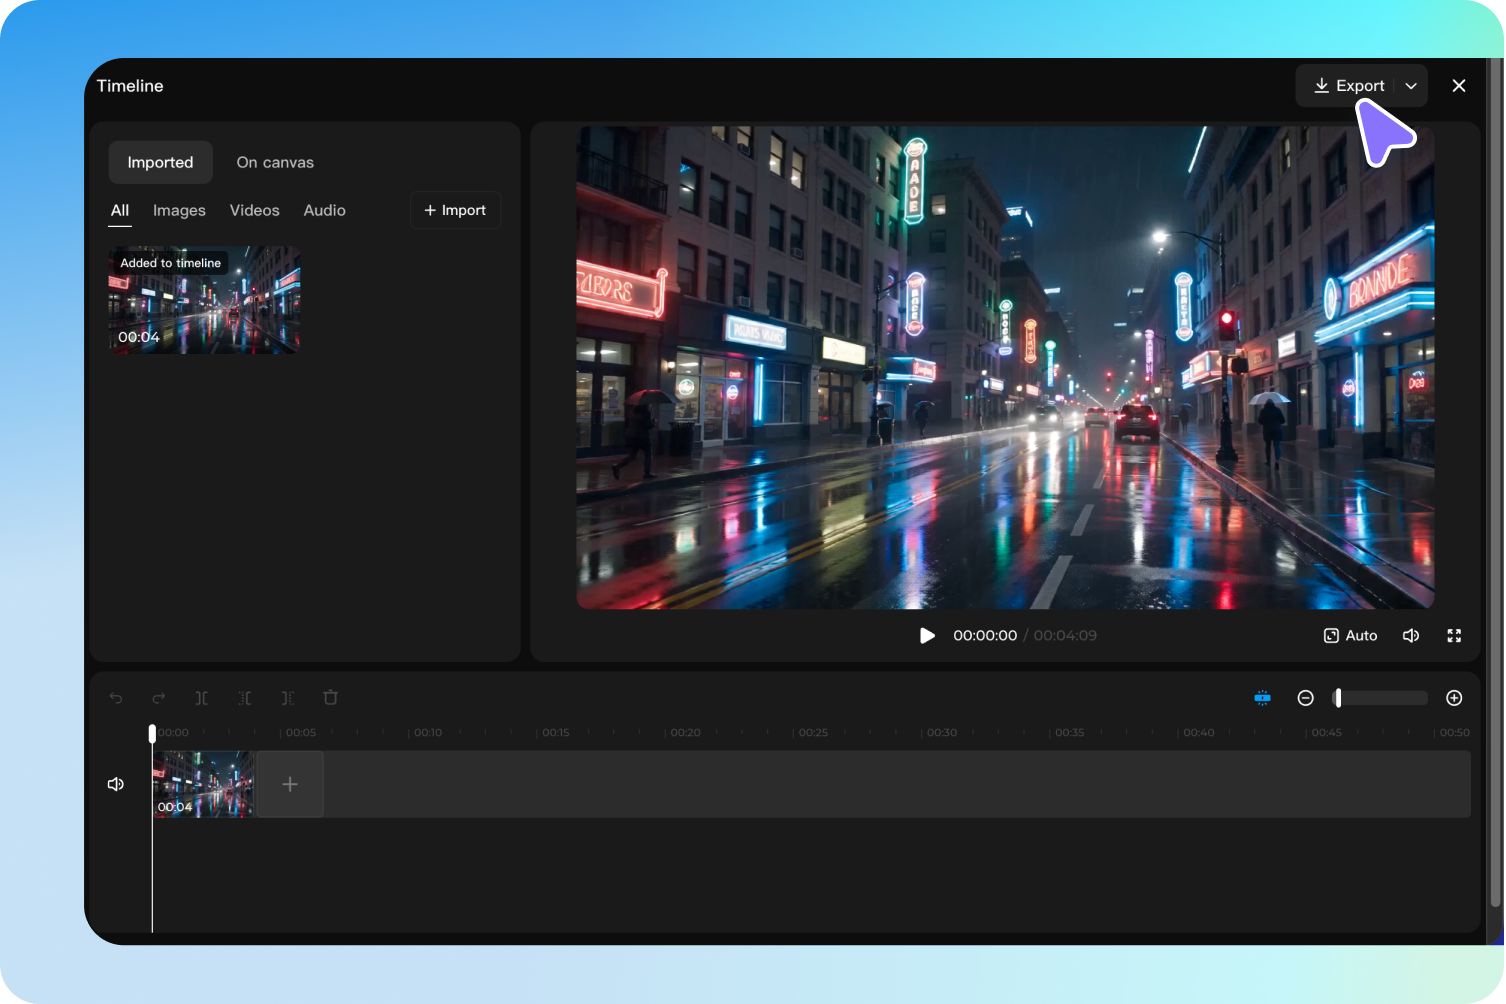
Task: Close the Timeline panel
Action: 1459,86
